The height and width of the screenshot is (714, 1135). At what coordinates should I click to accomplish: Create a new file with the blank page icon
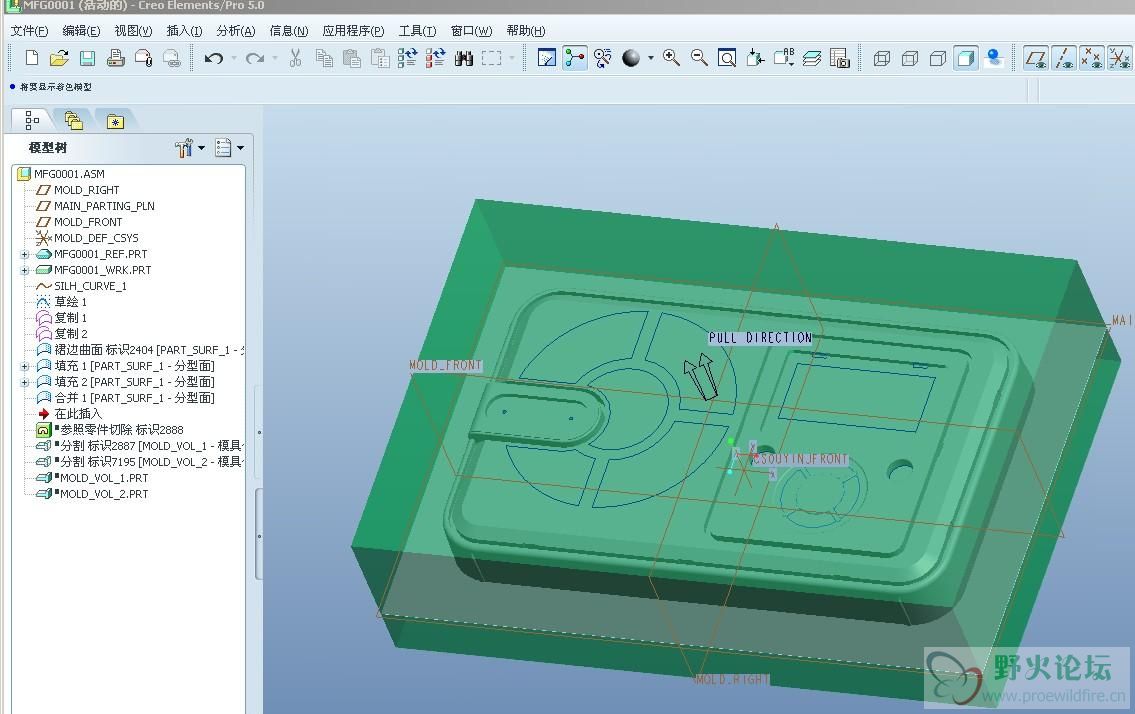[32, 58]
